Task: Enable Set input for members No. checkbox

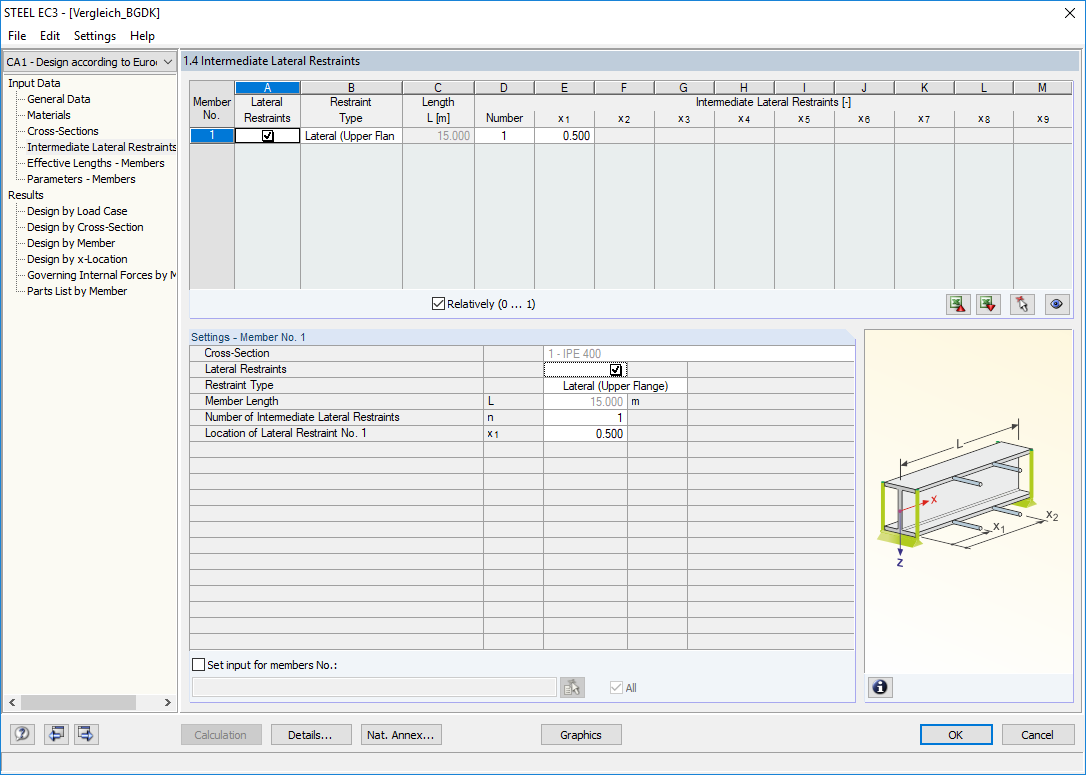Action: (199, 664)
